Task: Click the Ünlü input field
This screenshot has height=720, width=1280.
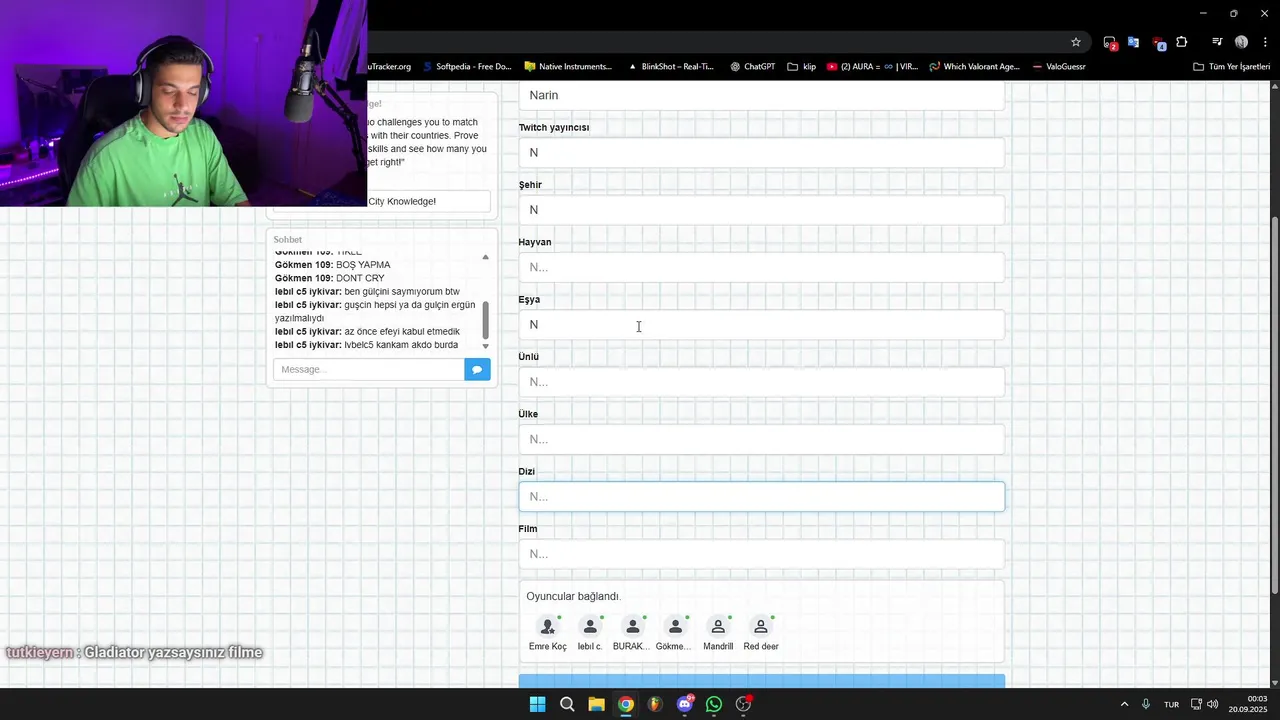Action: [x=761, y=382]
